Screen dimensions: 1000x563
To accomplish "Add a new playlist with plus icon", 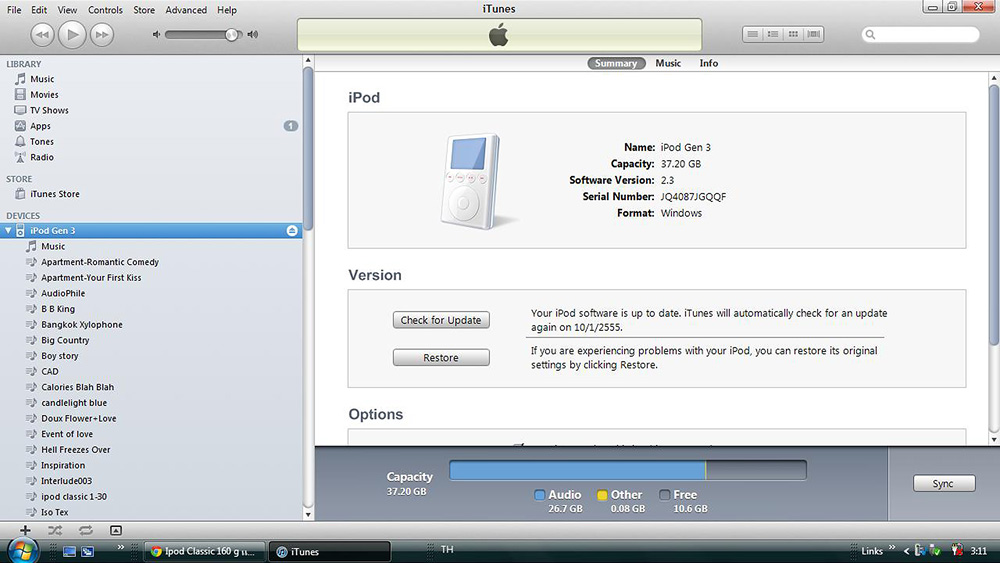I will (x=25, y=530).
